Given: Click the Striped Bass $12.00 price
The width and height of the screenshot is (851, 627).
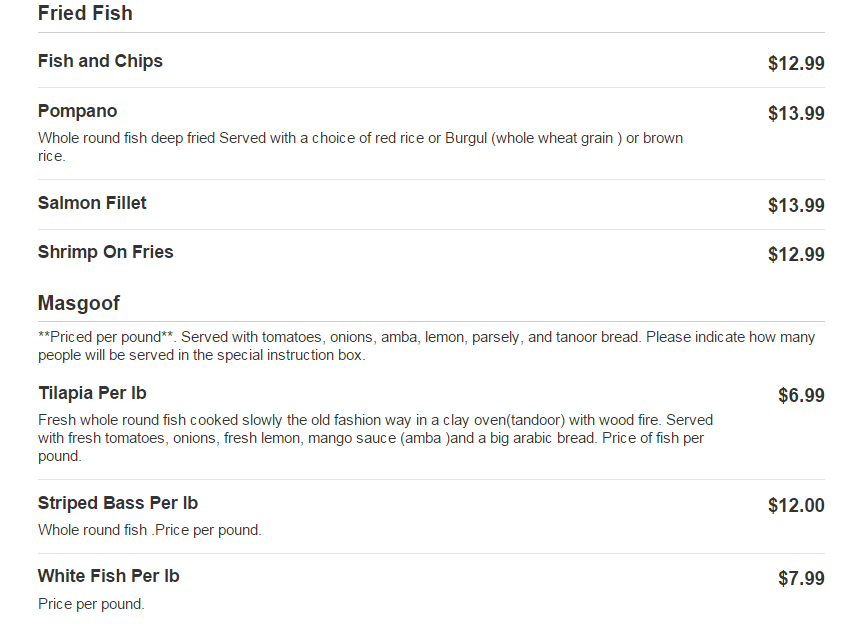Looking at the screenshot, I should tap(795, 506).
